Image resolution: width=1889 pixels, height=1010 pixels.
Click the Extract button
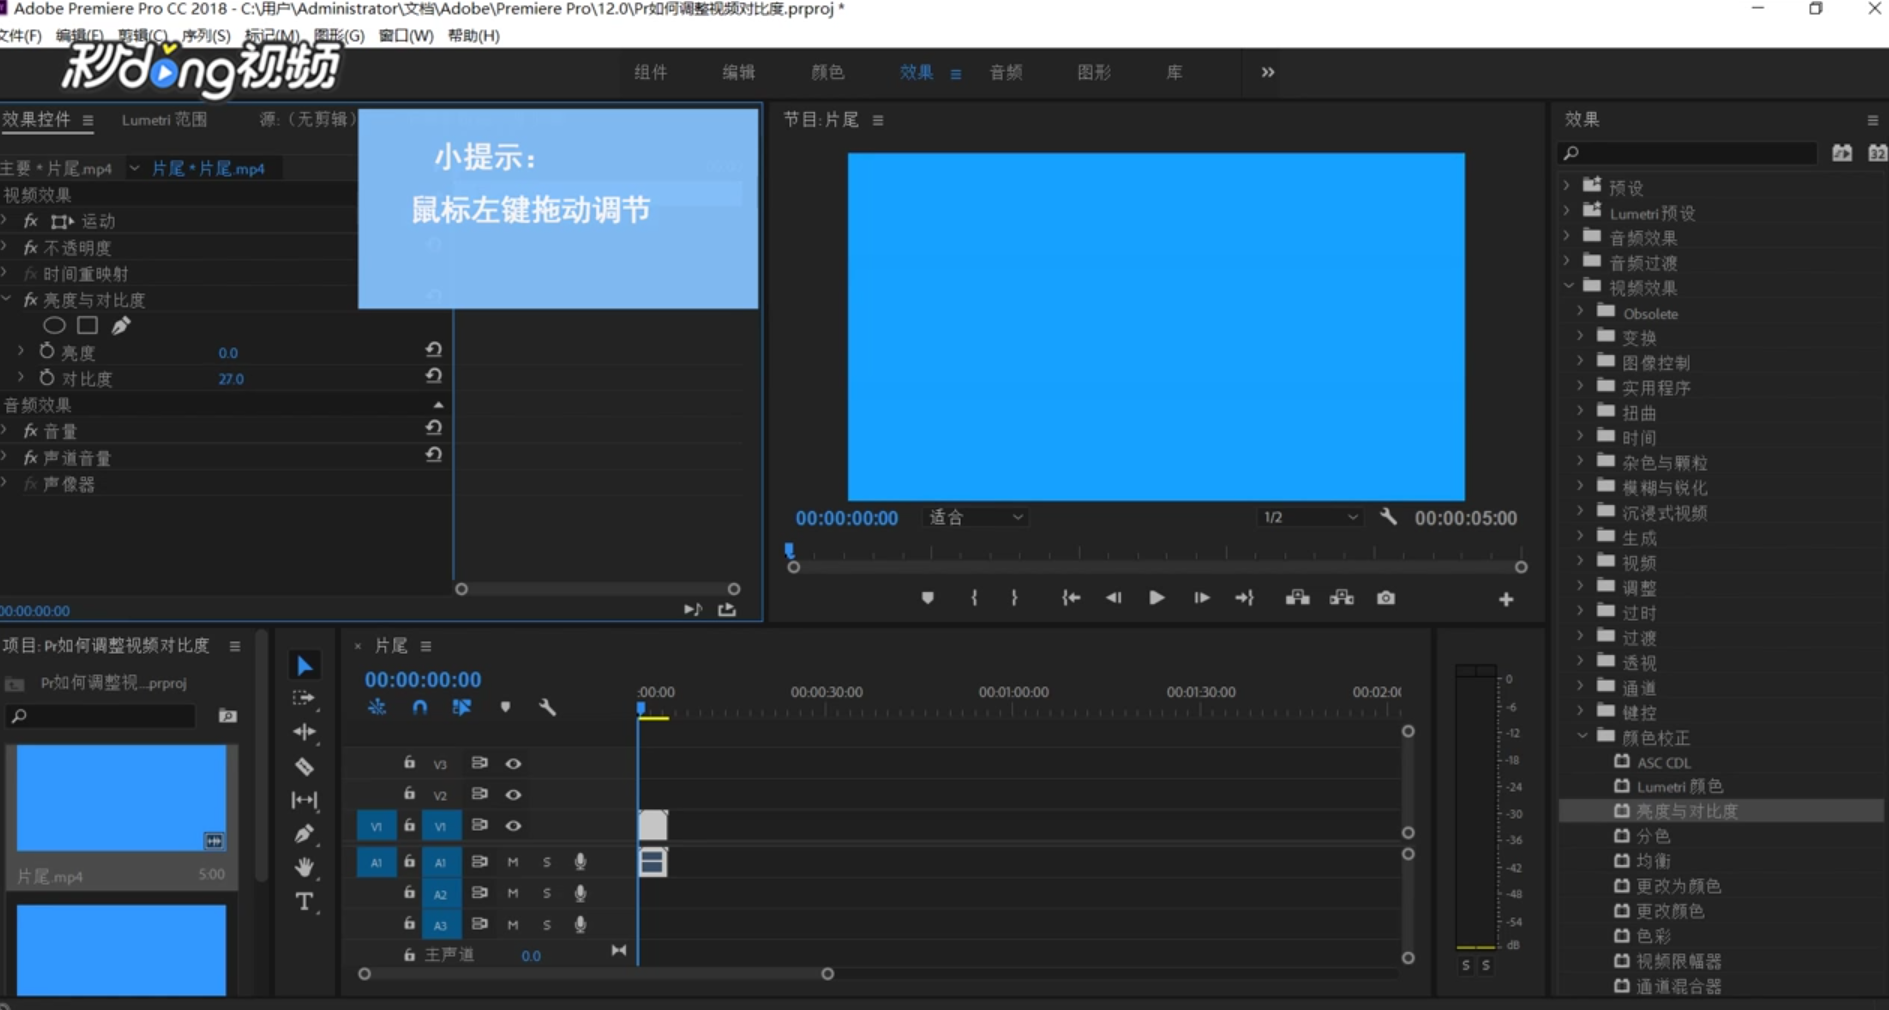coord(1342,598)
